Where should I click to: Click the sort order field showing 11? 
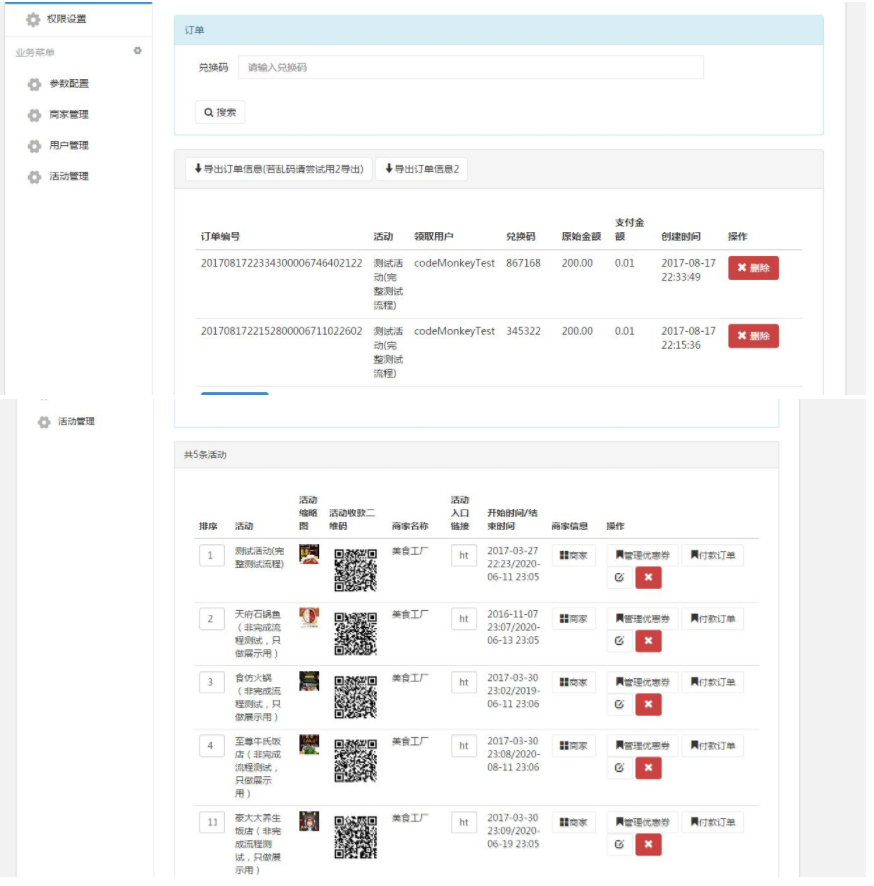211,822
